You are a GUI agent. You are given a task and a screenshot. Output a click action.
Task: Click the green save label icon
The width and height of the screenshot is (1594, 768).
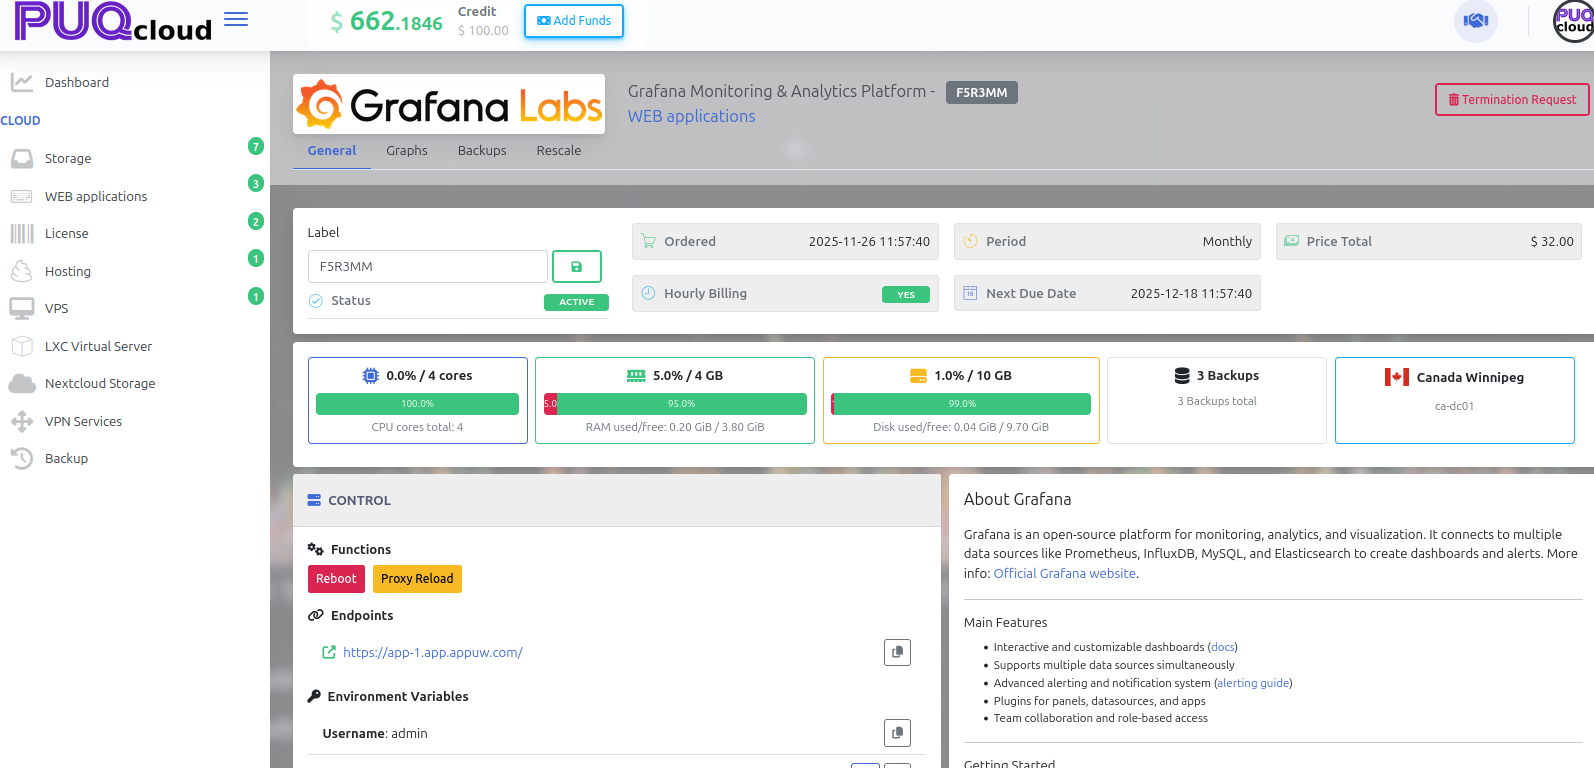[576, 267]
